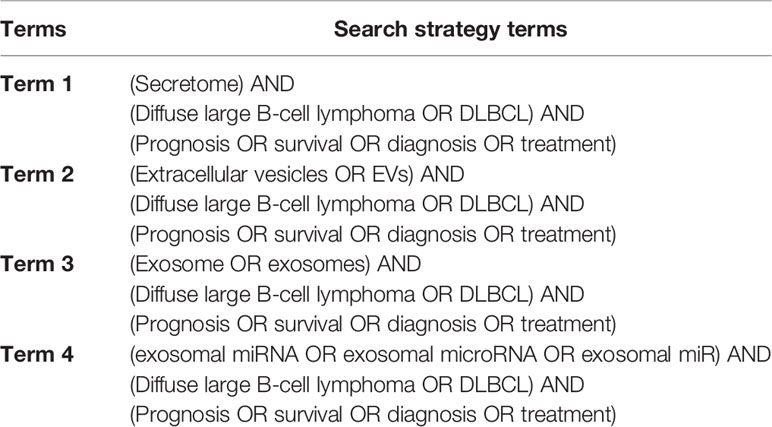Click the DLBCL line under Term 1
772x427 pixels.
coord(357,114)
